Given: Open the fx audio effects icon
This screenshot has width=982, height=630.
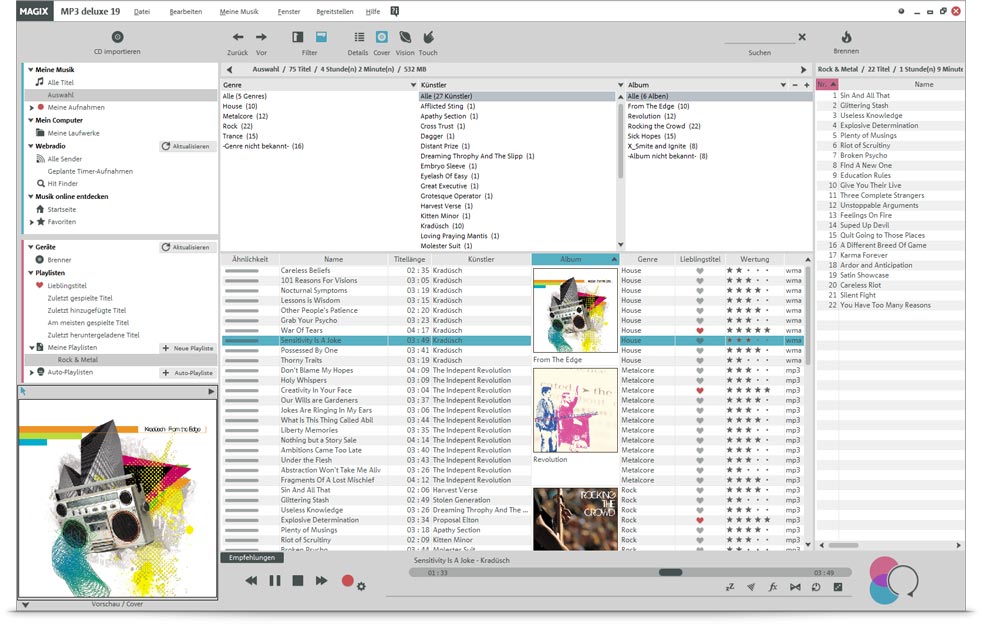Looking at the screenshot, I should tap(773, 587).
